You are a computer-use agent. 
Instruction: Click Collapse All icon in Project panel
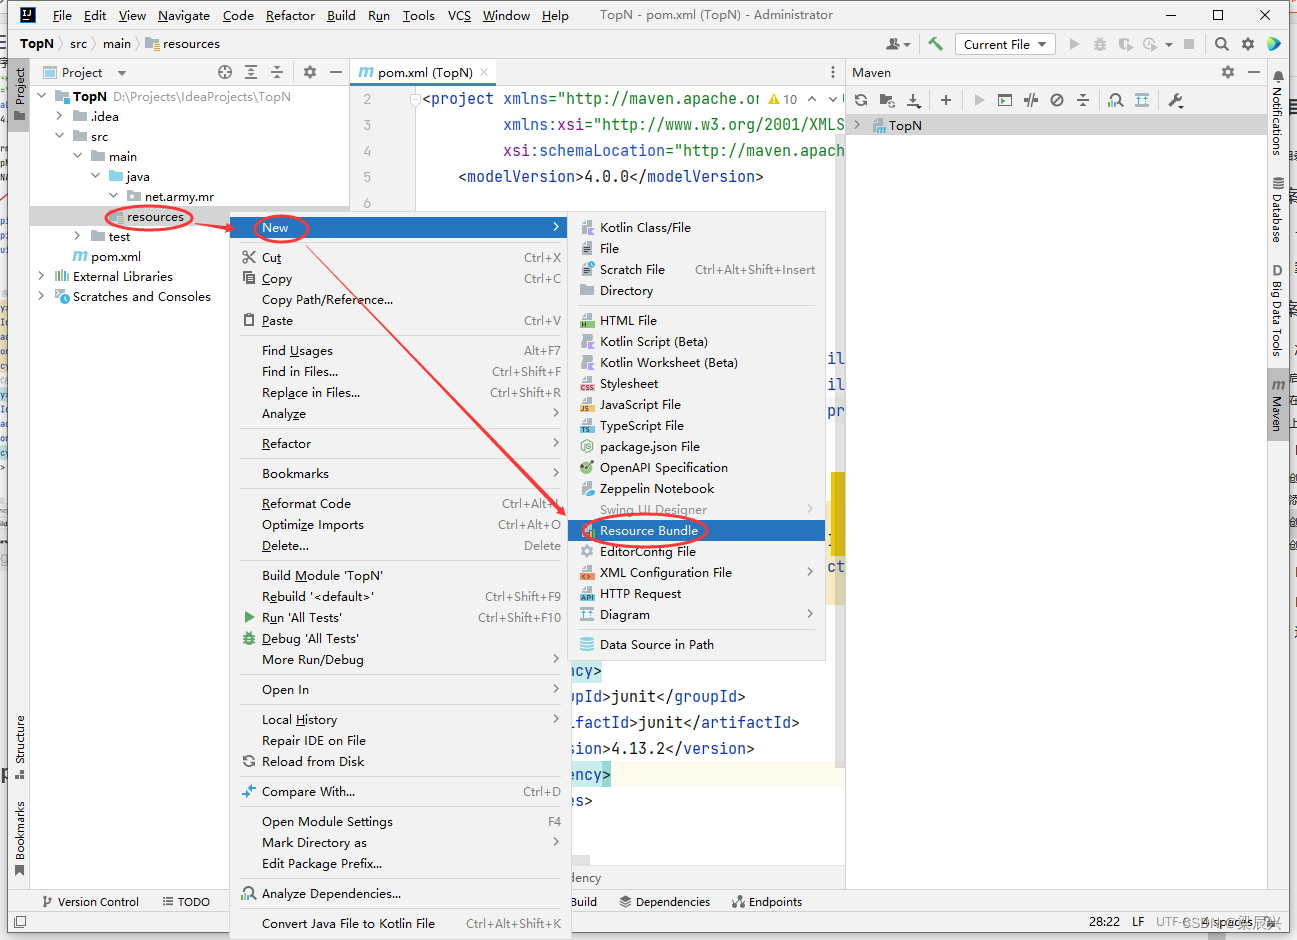pyautogui.click(x=277, y=72)
